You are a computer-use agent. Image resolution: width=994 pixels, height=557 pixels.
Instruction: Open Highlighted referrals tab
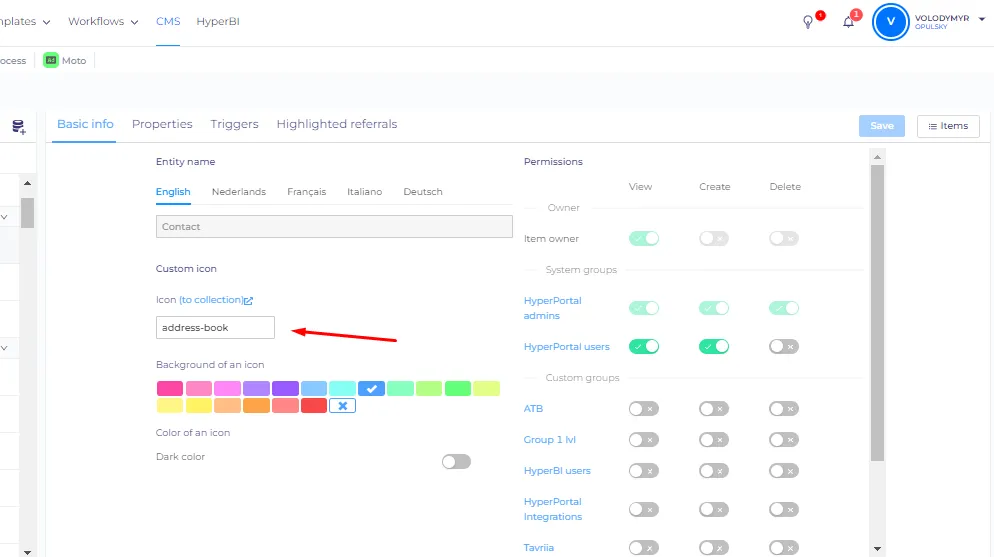point(337,124)
